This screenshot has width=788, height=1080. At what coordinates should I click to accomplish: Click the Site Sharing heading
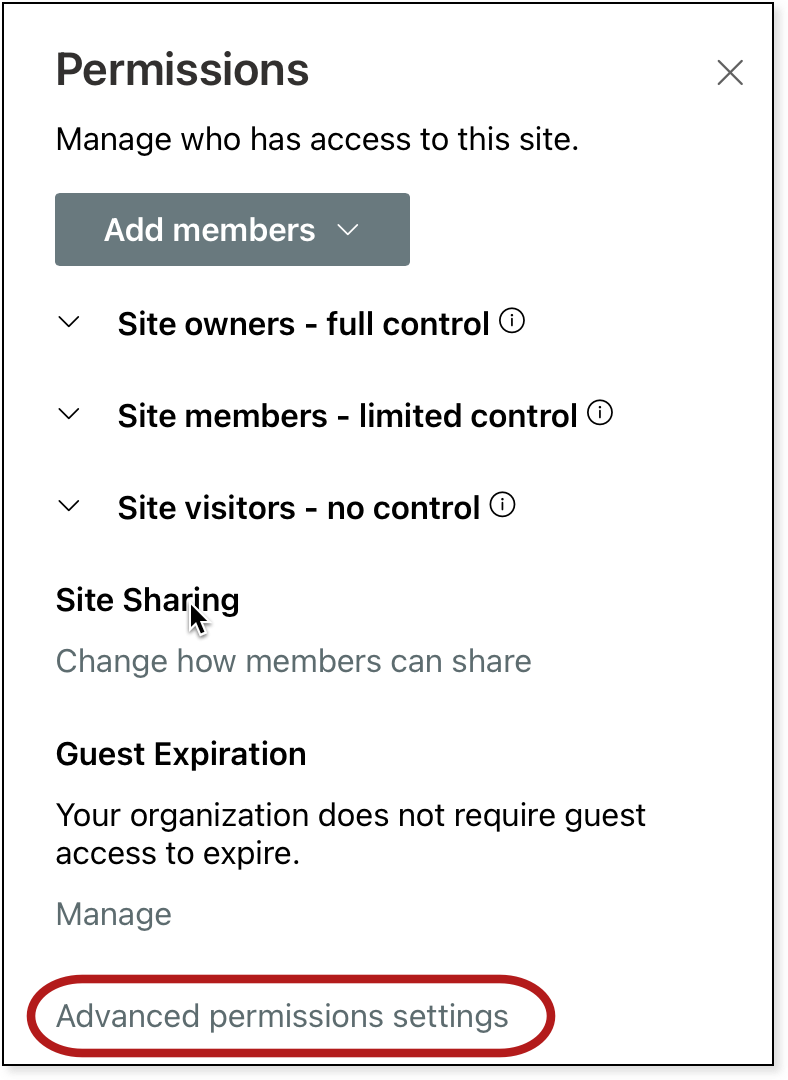coord(147,600)
